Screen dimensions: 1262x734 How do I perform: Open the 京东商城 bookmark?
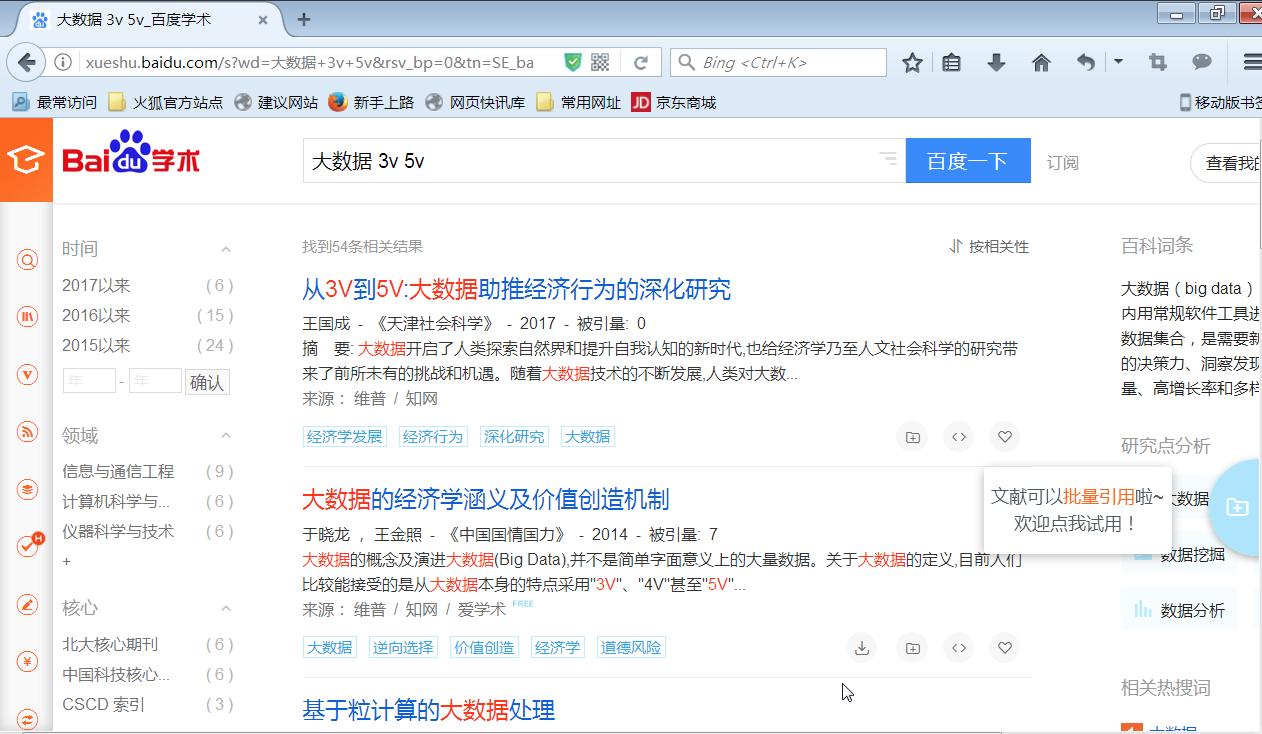[x=674, y=102]
